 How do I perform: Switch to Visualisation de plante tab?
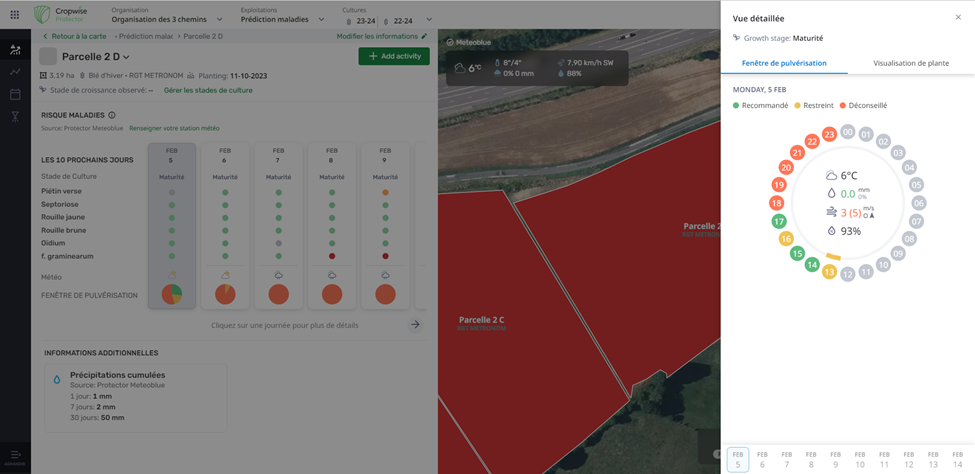[x=911, y=63]
